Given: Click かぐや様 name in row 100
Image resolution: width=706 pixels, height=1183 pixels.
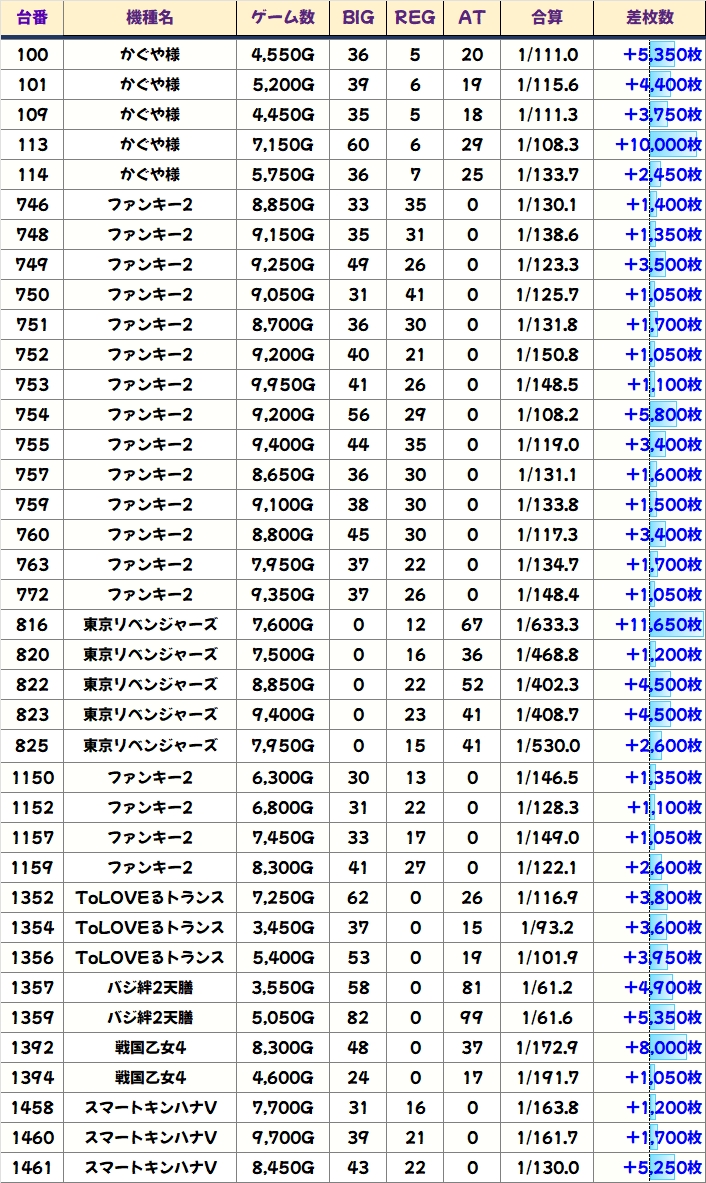Looking at the screenshot, I should click(150, 55).
